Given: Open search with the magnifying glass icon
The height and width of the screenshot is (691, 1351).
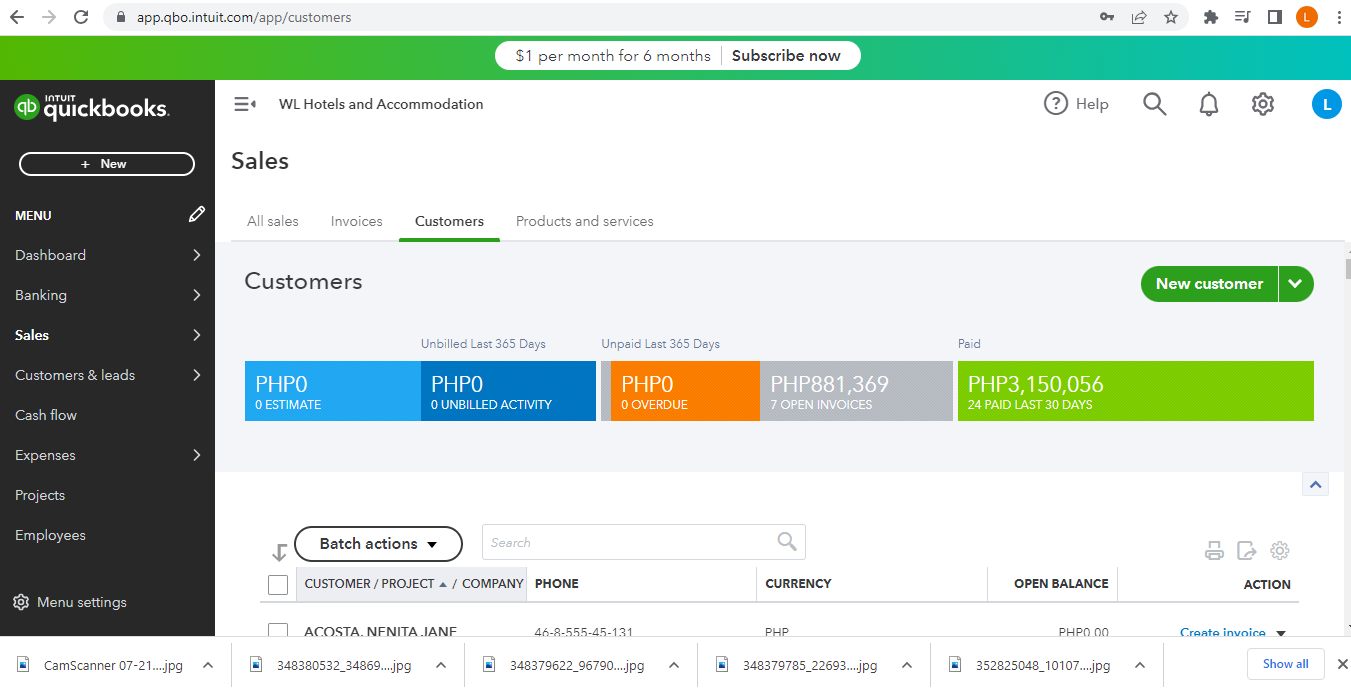Looking at the screenshot, I should pyautogui.click(x=1154, y=104).
